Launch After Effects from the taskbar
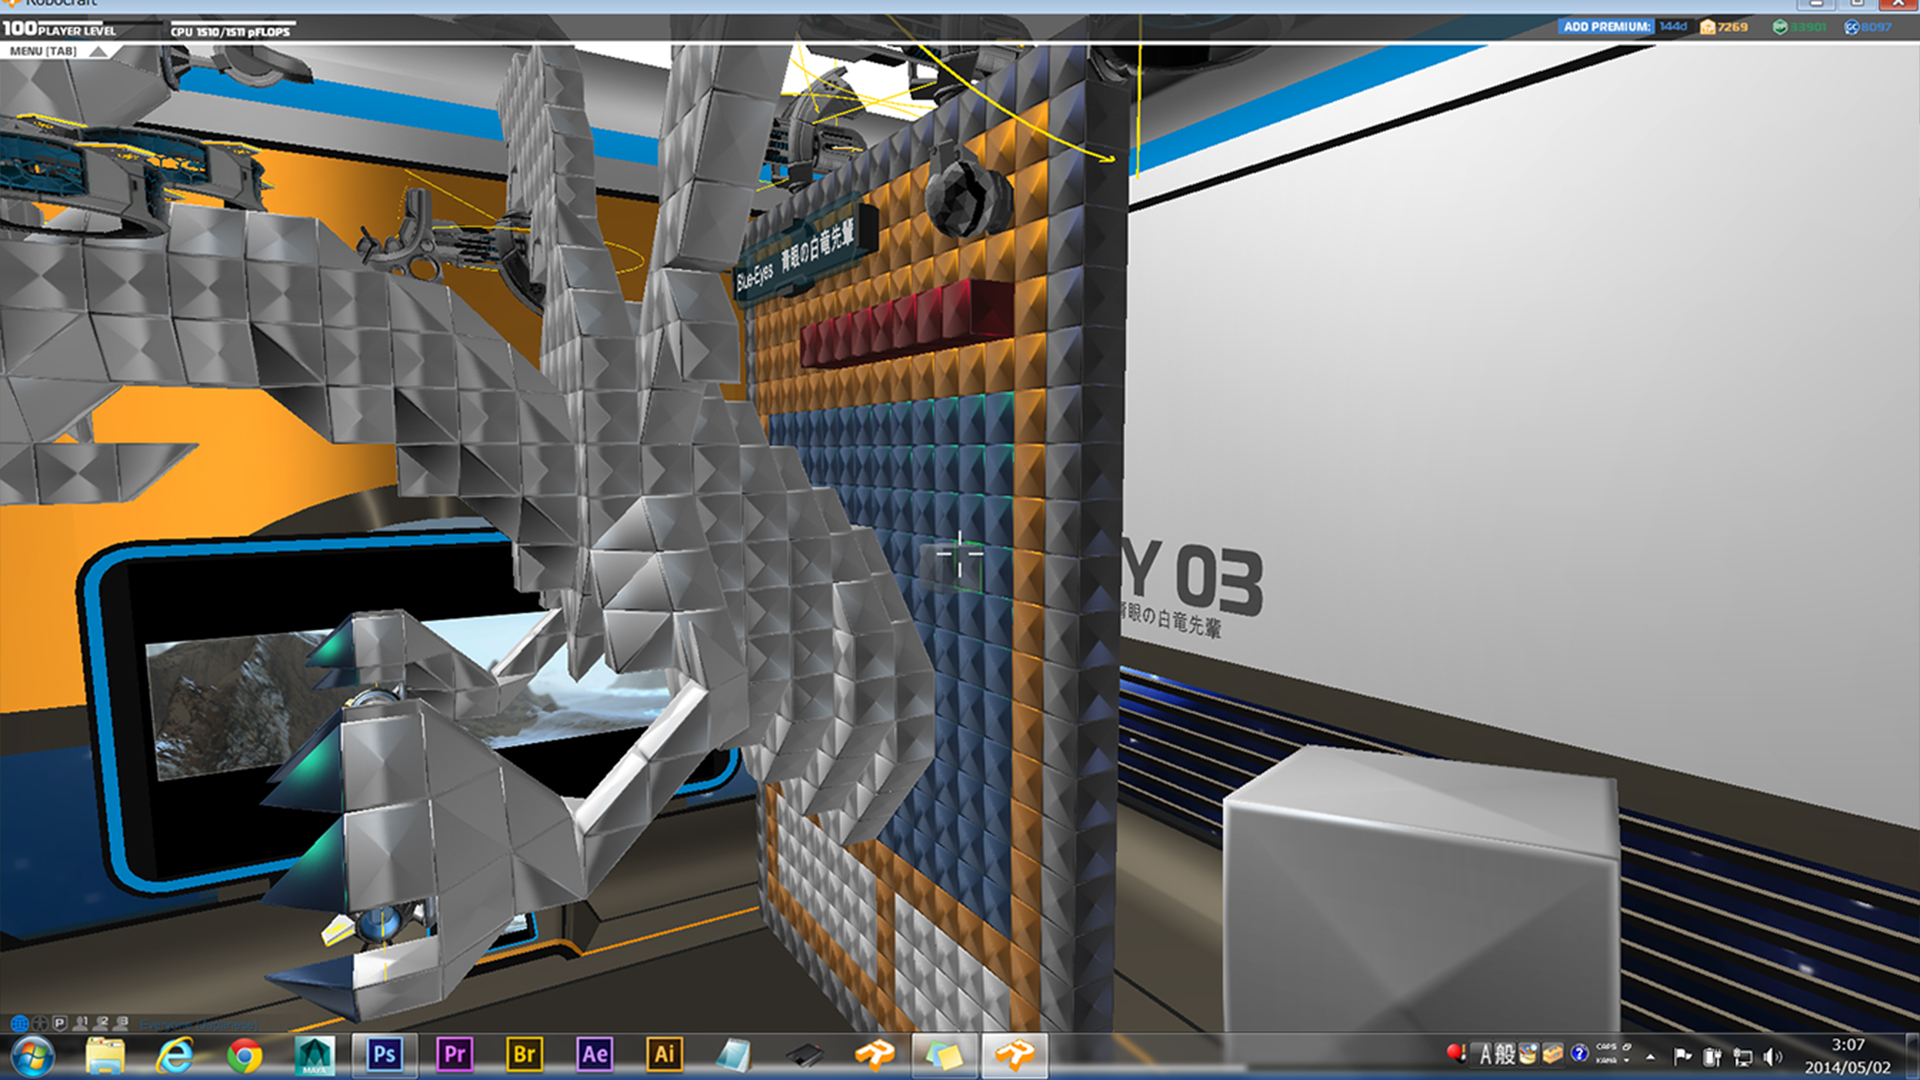The height and width of the screenshot is (1080, 1920). (595, 1055)
